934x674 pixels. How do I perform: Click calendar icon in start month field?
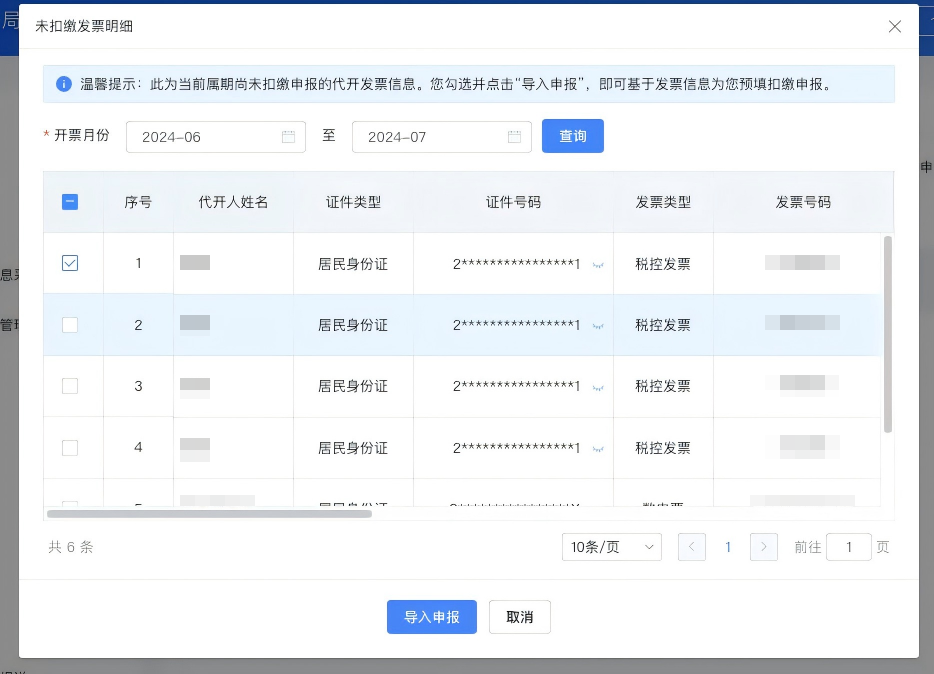point(288,137)
